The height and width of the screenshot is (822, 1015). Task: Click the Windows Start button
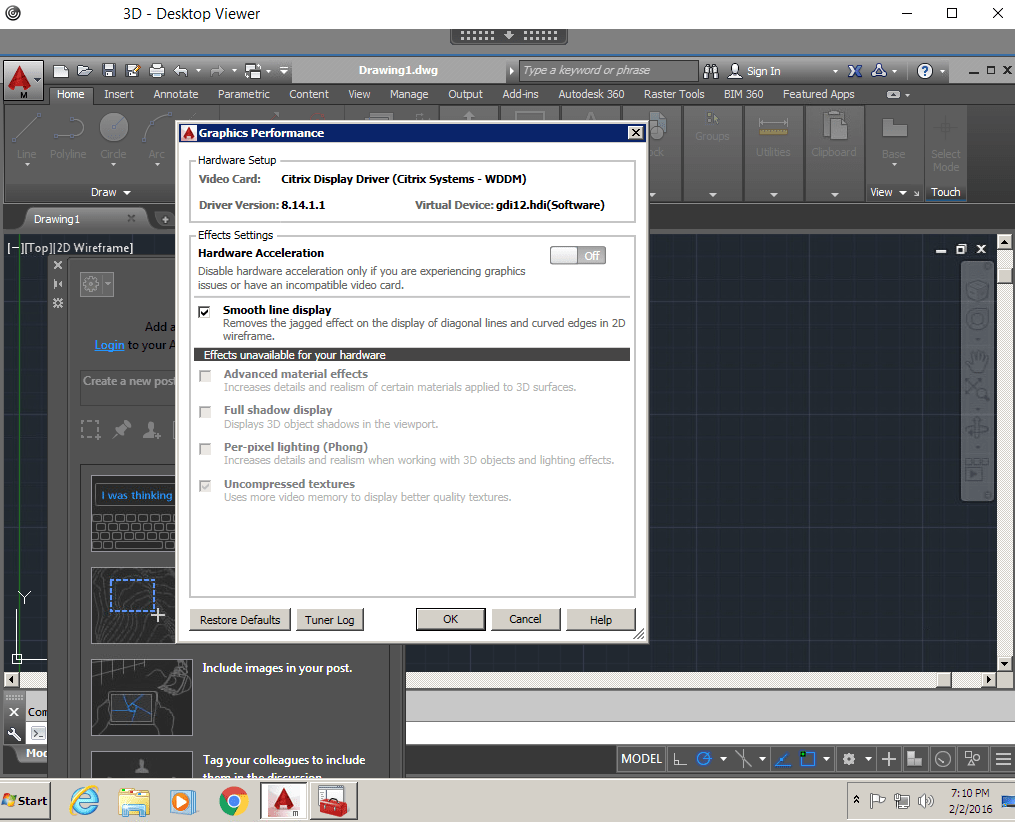[x=25, y=801]
